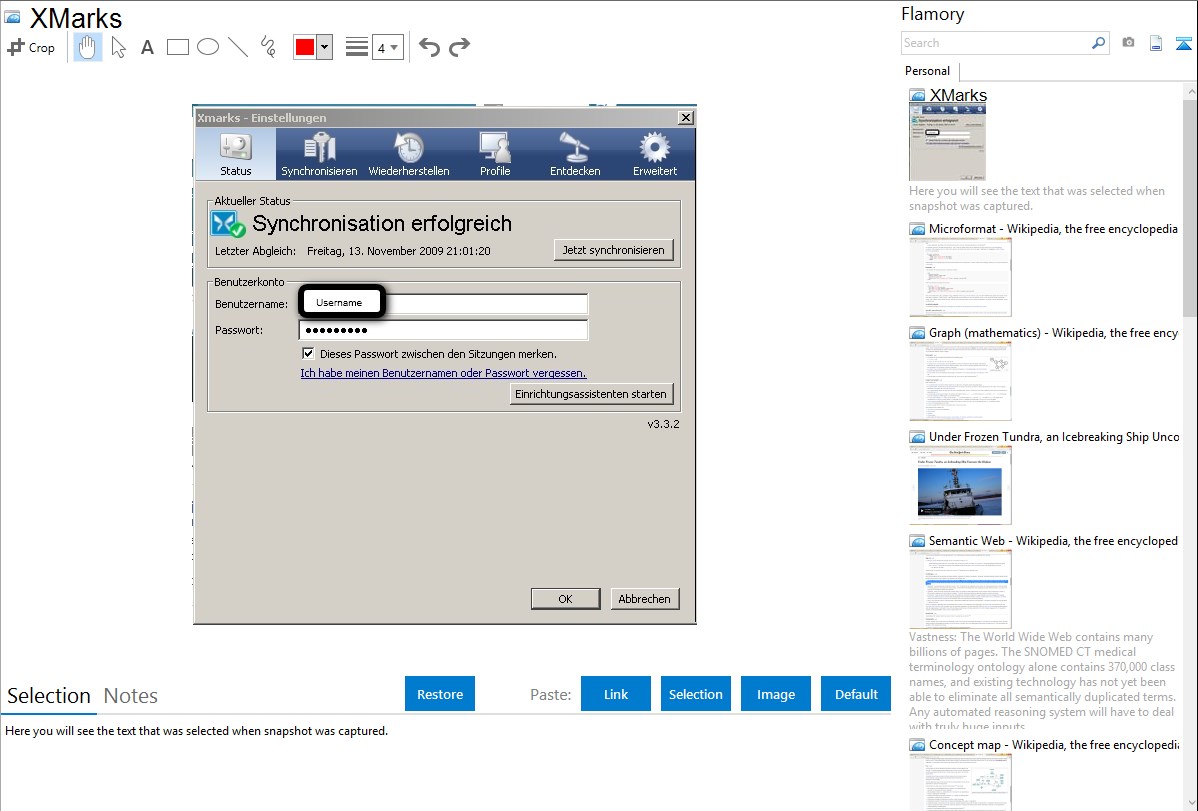
Task: Switch to the Notes tab
Action: [x=131, y=696]
